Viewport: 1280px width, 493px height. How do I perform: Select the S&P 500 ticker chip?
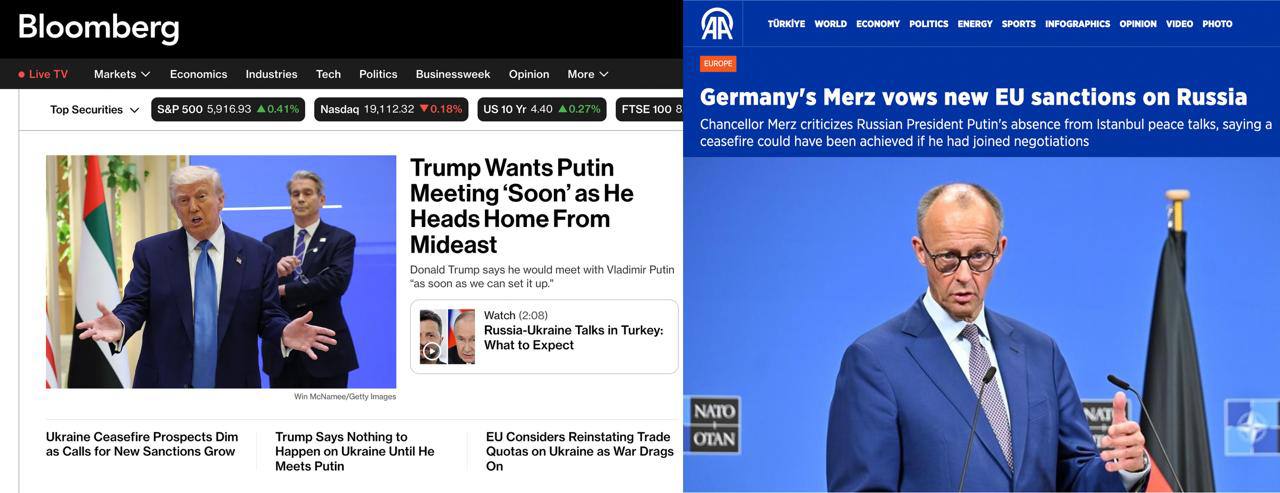pyautogui.click(x=228, y=109)
